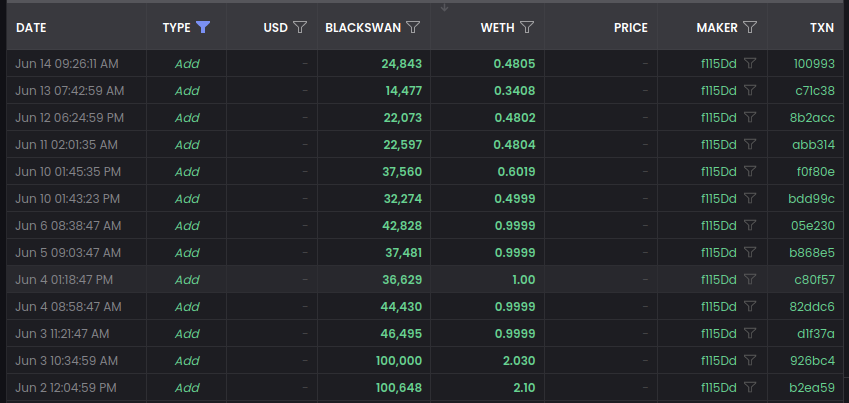Viewport: 849px width, 403px height.
Task: Open transaction abb314
Action: [813, 145]
